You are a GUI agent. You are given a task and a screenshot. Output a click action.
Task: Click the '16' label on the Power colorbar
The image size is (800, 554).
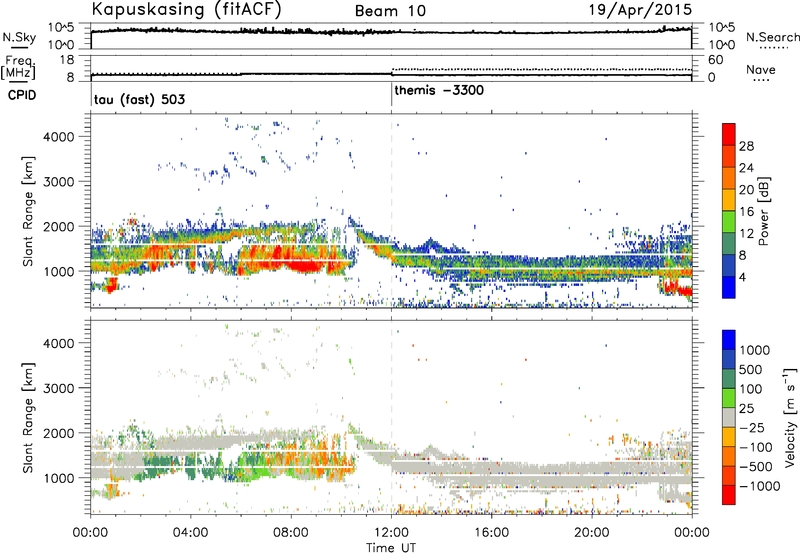(x=746, y=212)
